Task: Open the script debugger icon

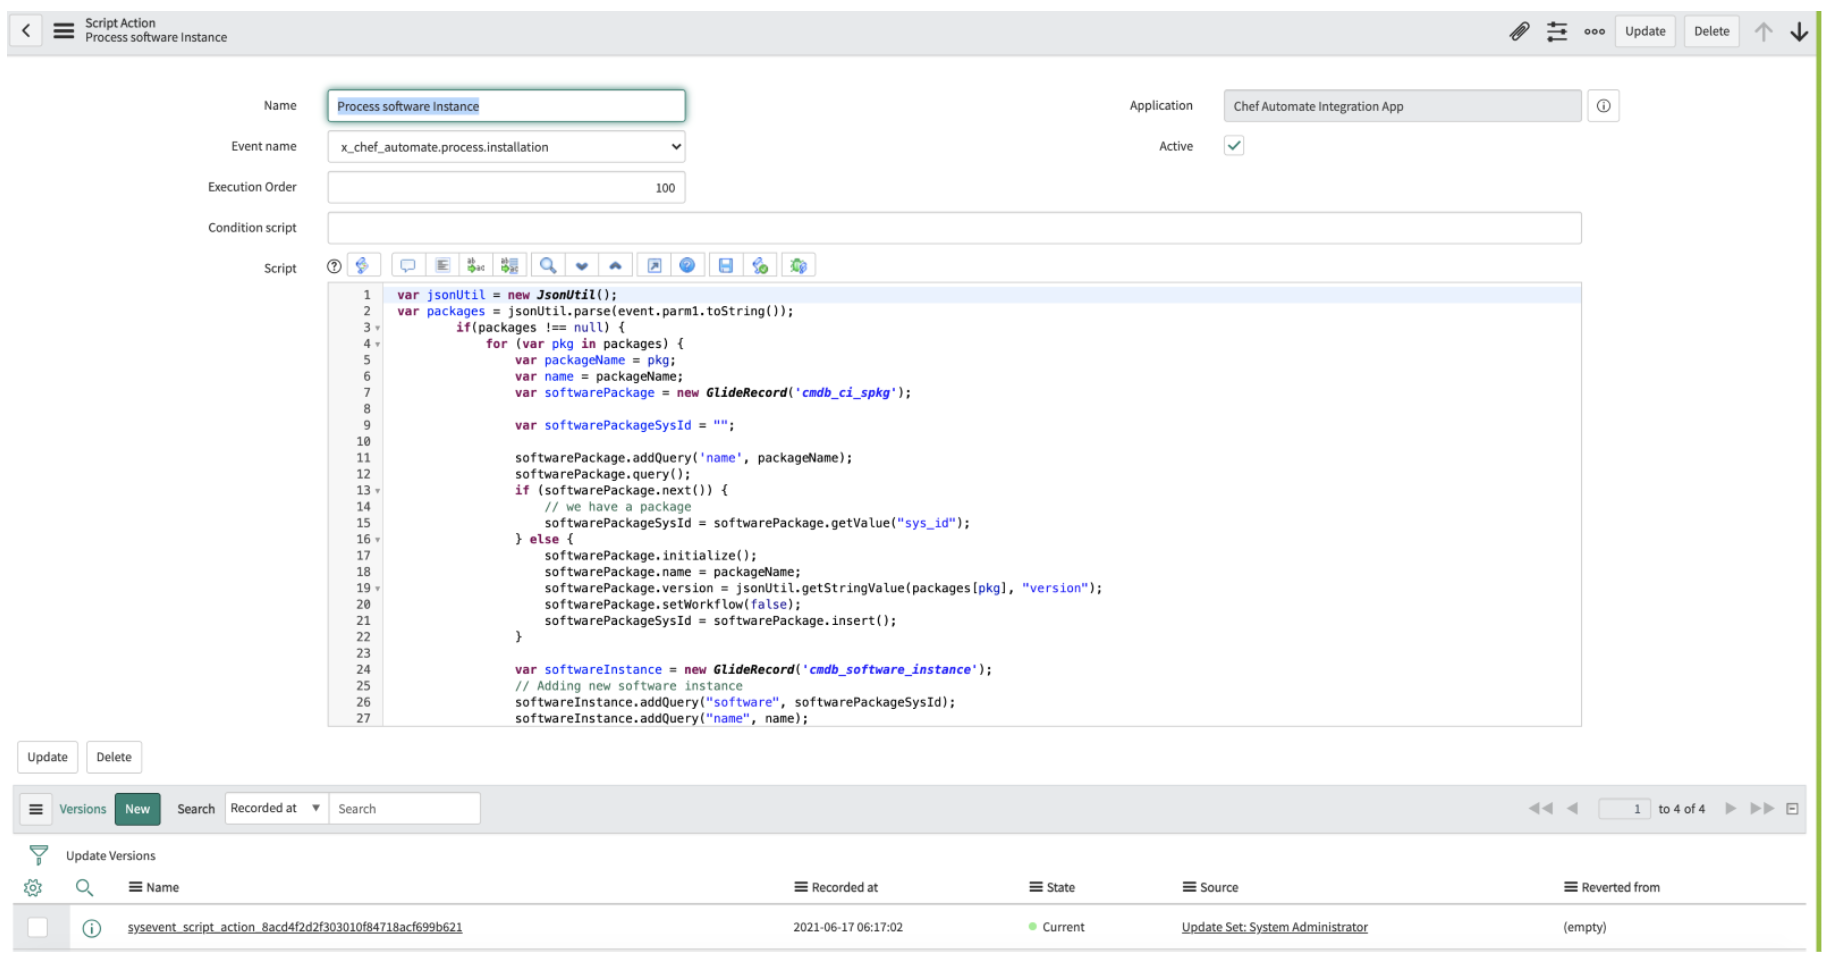Action: [798, 265]
